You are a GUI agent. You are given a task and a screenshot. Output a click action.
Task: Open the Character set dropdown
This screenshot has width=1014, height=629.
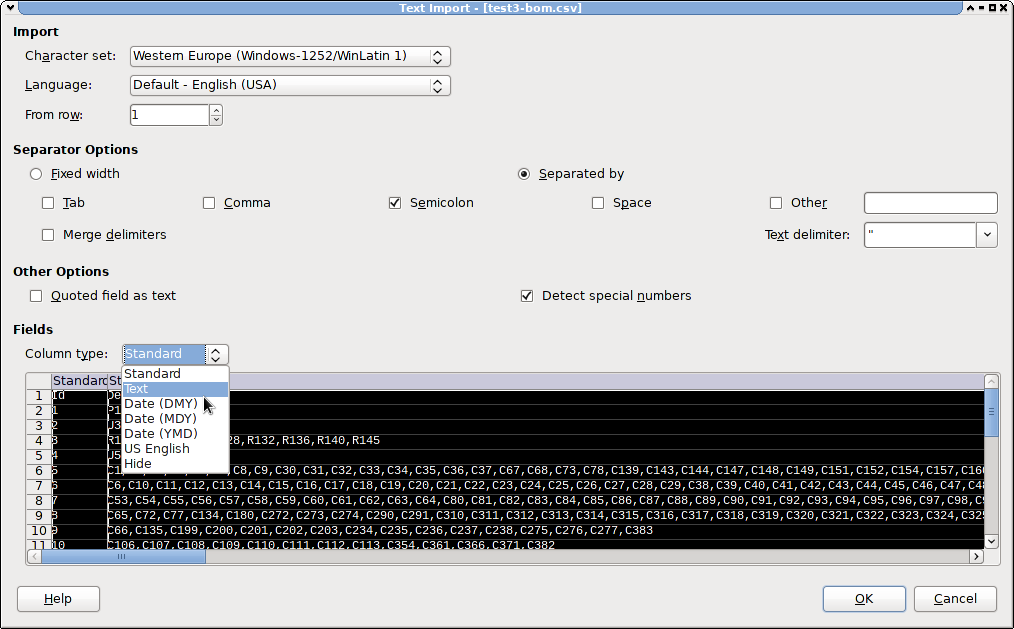(x=290, y=56)
